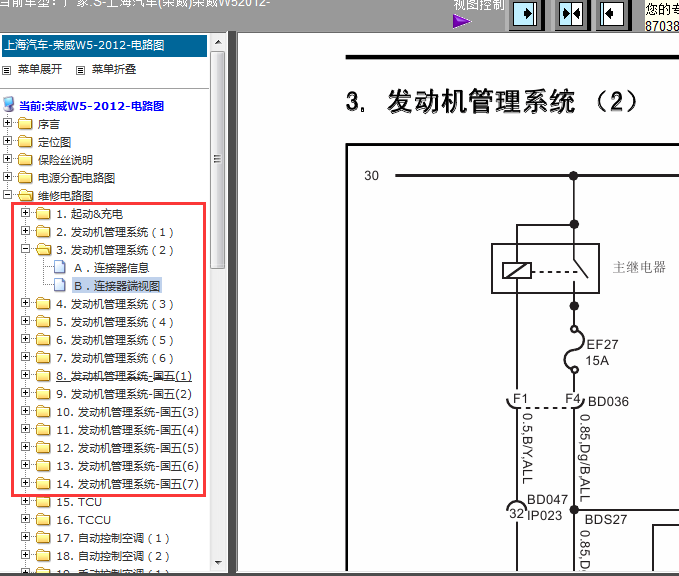Image resolution: width=679 pixels, height=576 pixels.
Task: Click the folder icon for 定位图
Action: click(x=26, y=142)
